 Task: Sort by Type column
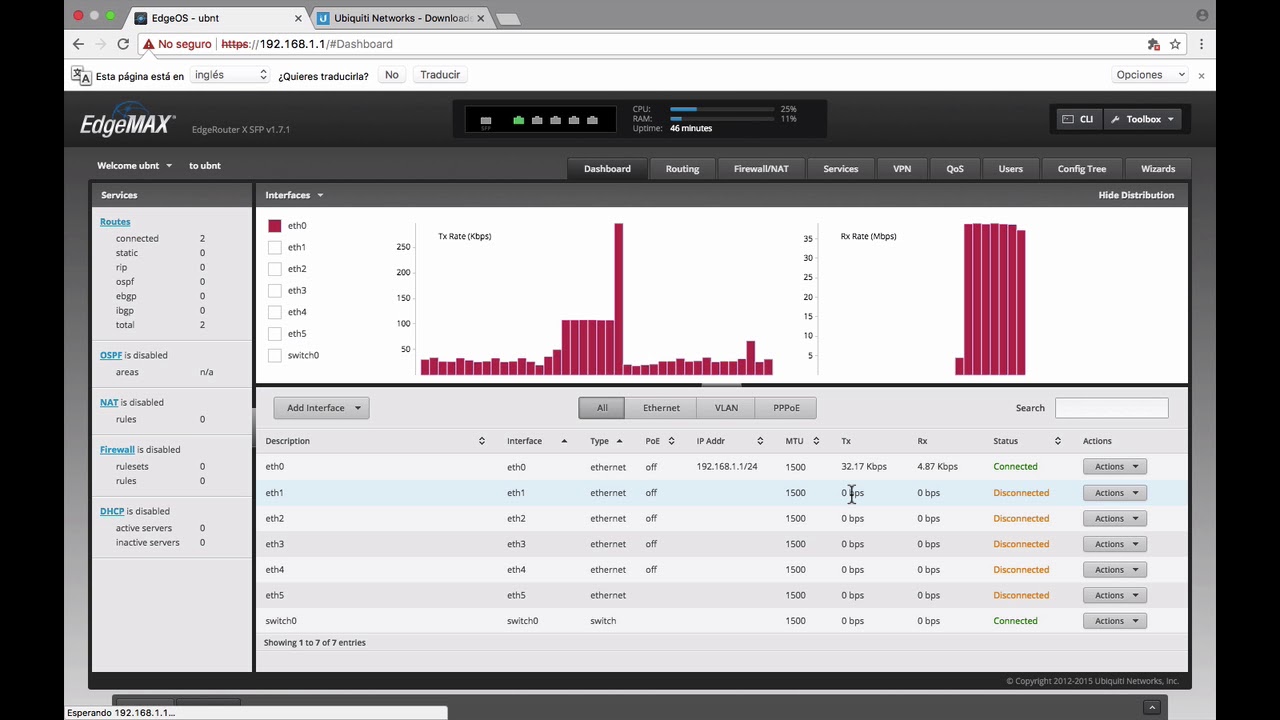click(606, 441)
